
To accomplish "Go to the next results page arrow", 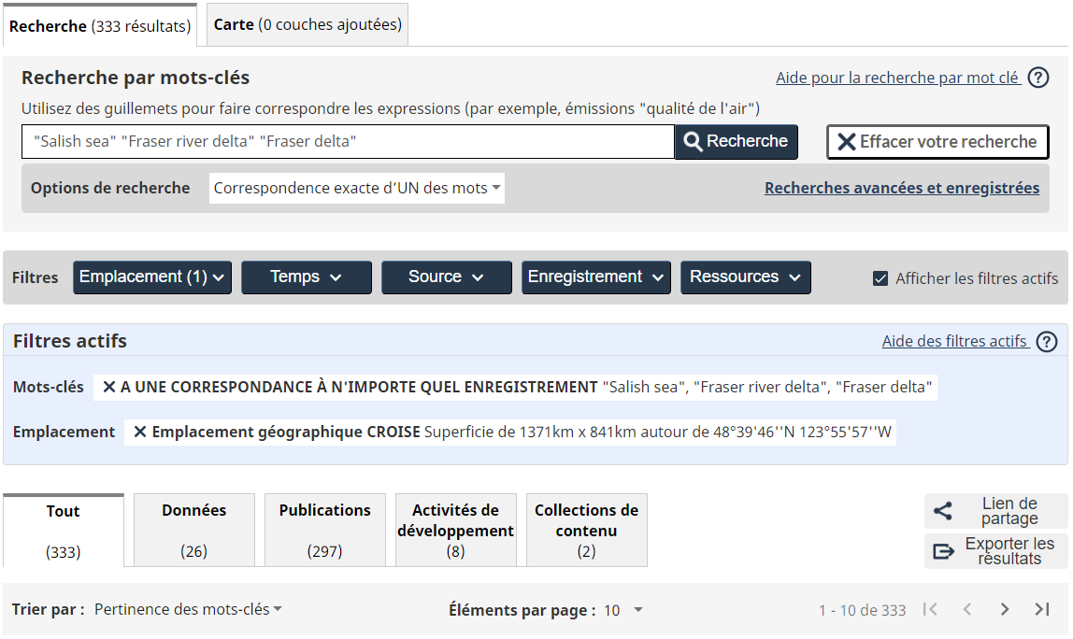I will point(1004,608).
